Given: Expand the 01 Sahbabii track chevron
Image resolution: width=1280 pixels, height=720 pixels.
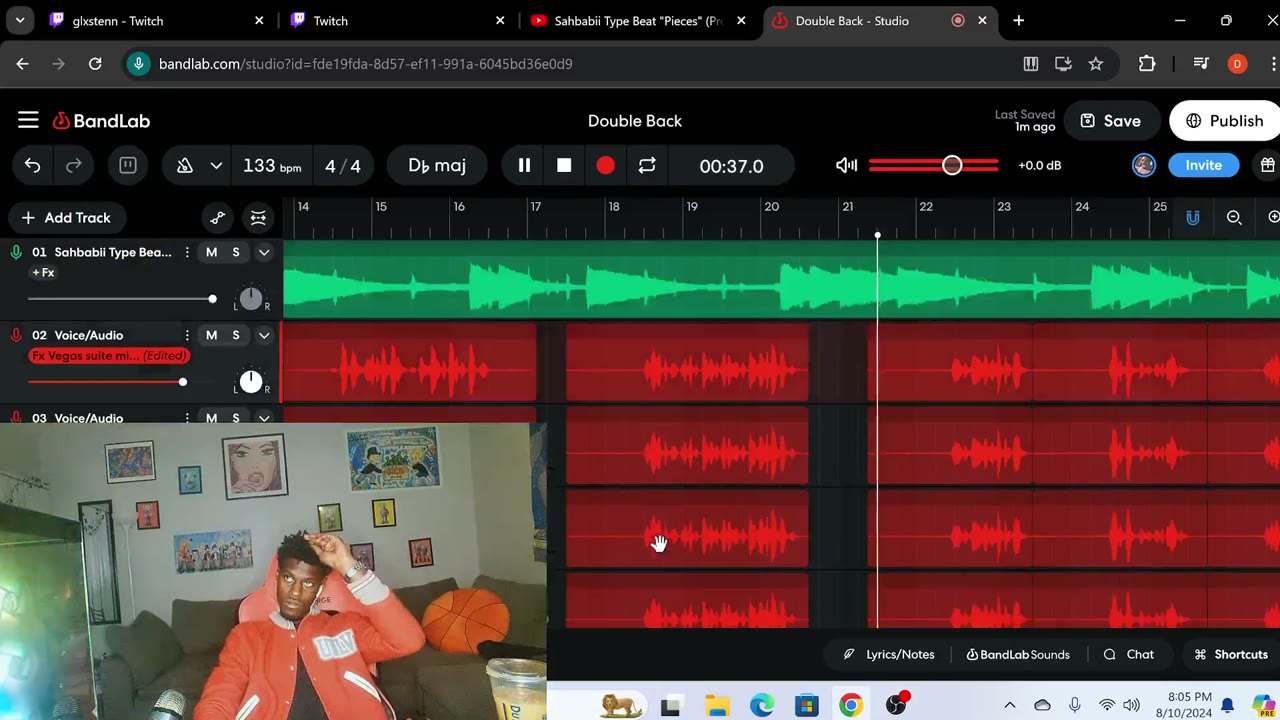Looking at the screenshot, I should pos(264,252).
